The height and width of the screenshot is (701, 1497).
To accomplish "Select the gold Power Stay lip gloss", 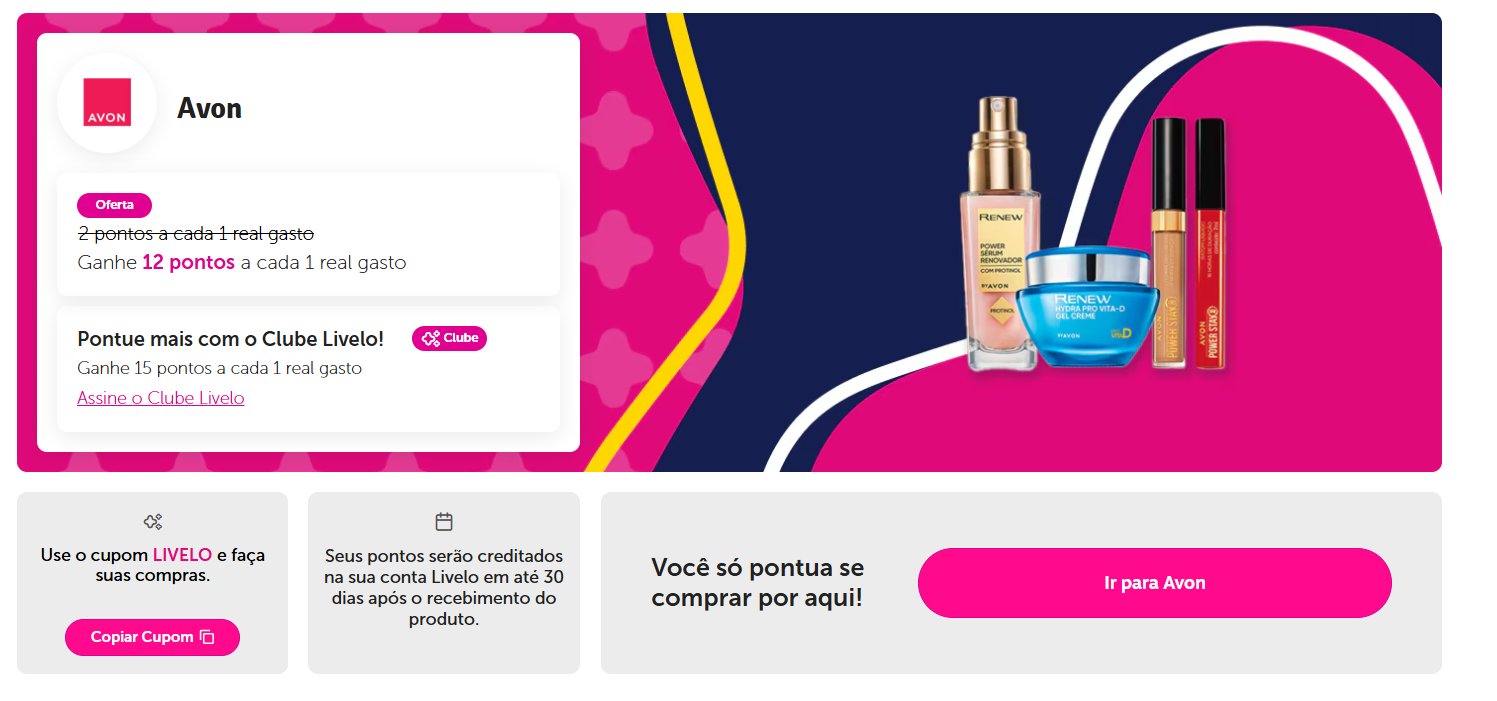I will tap(1168, 243).
